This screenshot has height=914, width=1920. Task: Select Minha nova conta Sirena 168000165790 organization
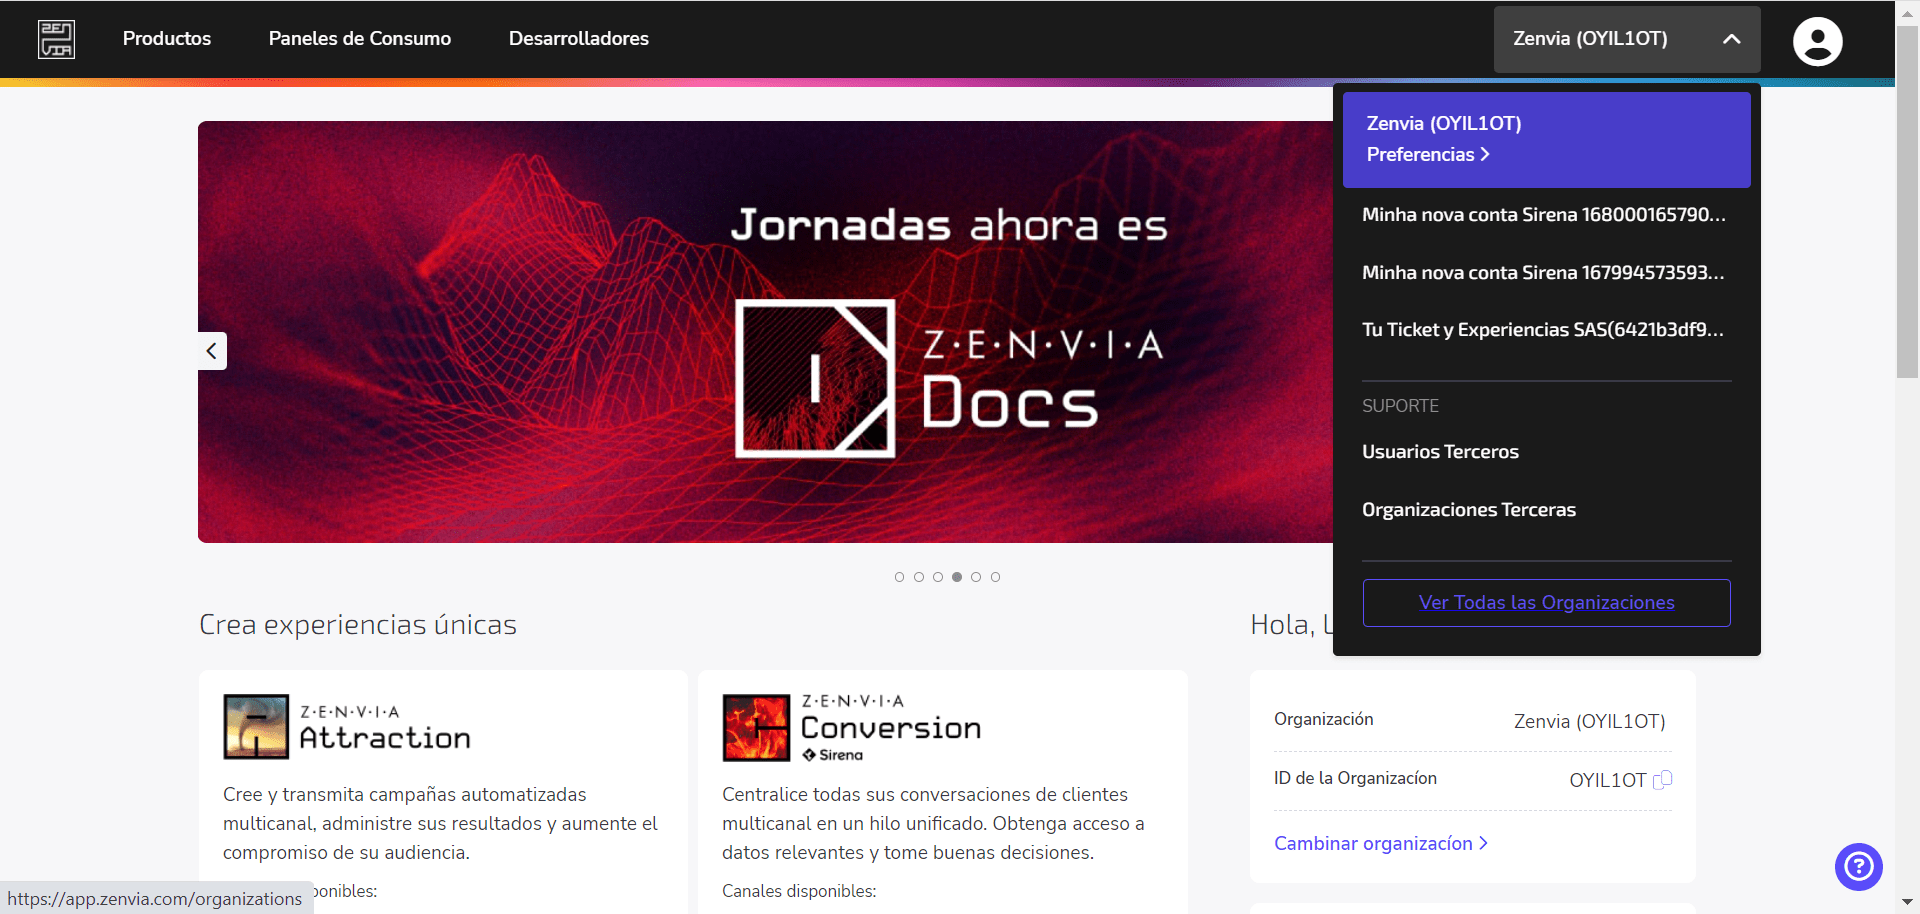click(x=1542, y=214)
